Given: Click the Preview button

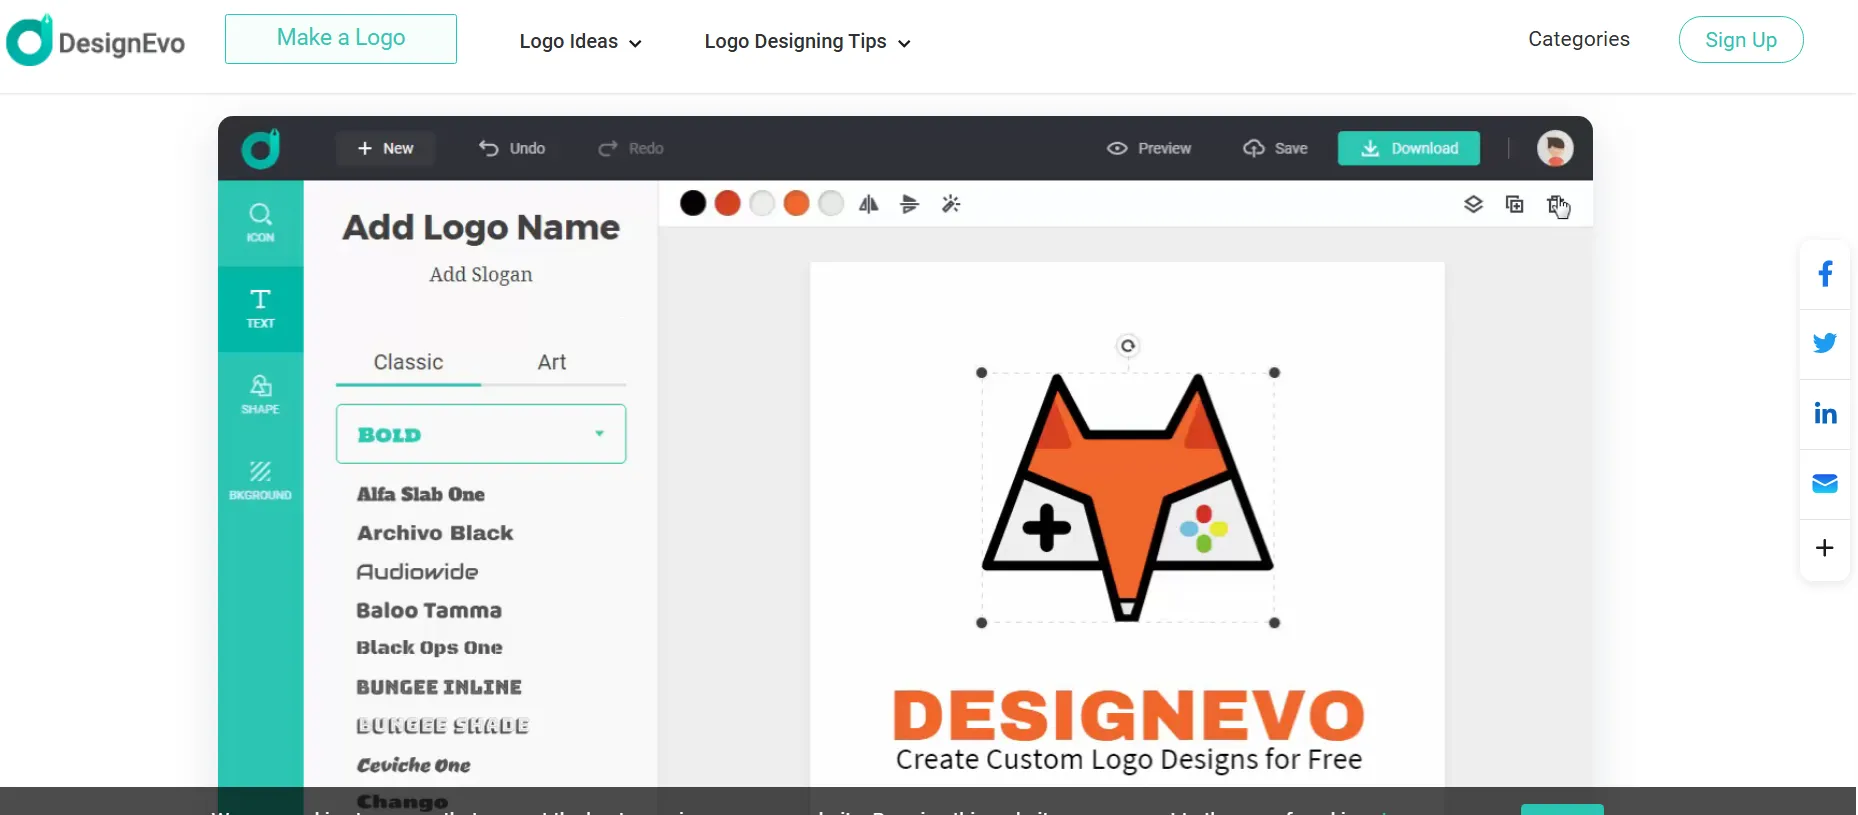Looking at the screenshot, I should [x=1149, y=148].
